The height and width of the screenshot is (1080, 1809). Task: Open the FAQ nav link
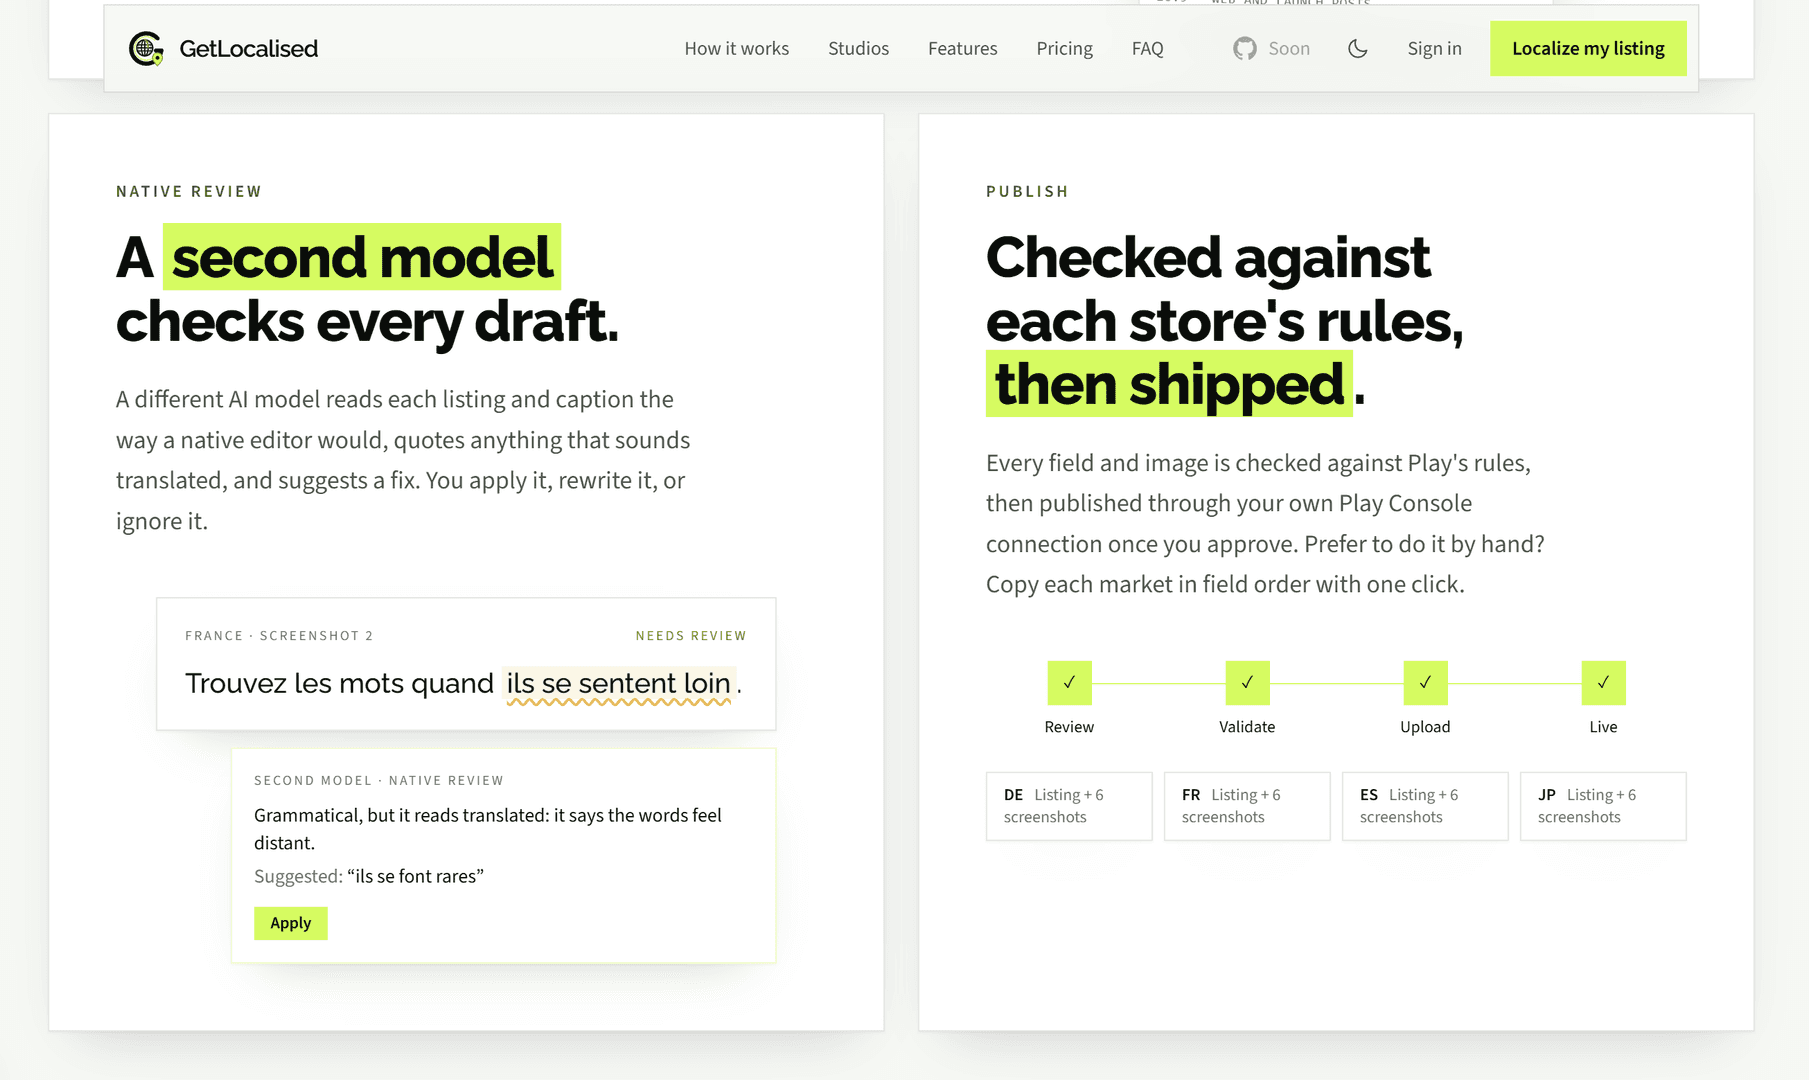click(1147, 48)
